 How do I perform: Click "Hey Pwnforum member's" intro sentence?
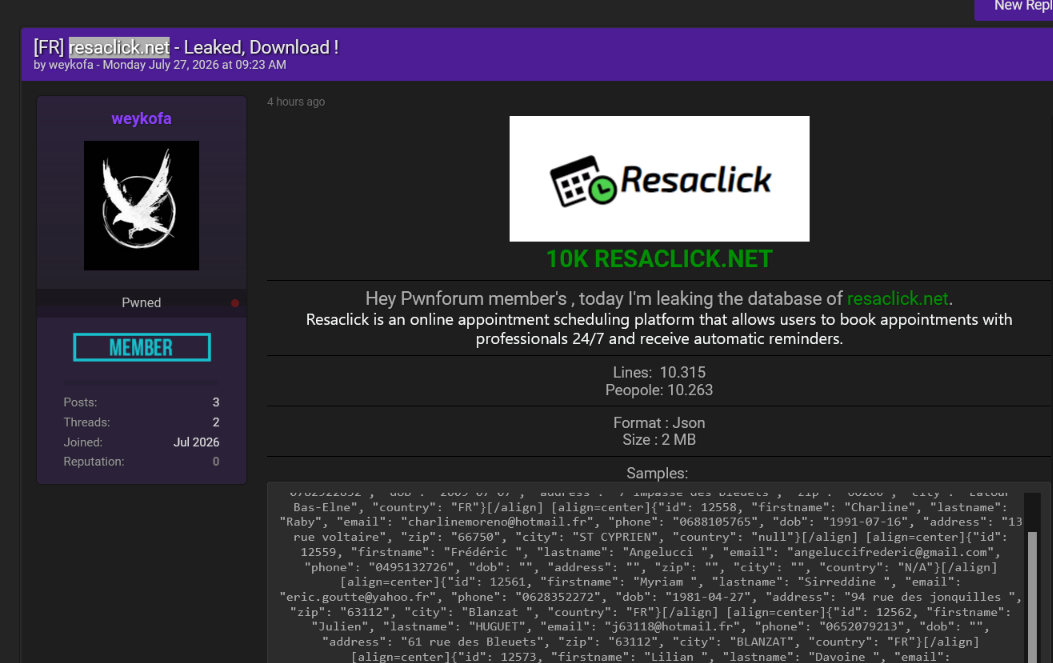659,298
